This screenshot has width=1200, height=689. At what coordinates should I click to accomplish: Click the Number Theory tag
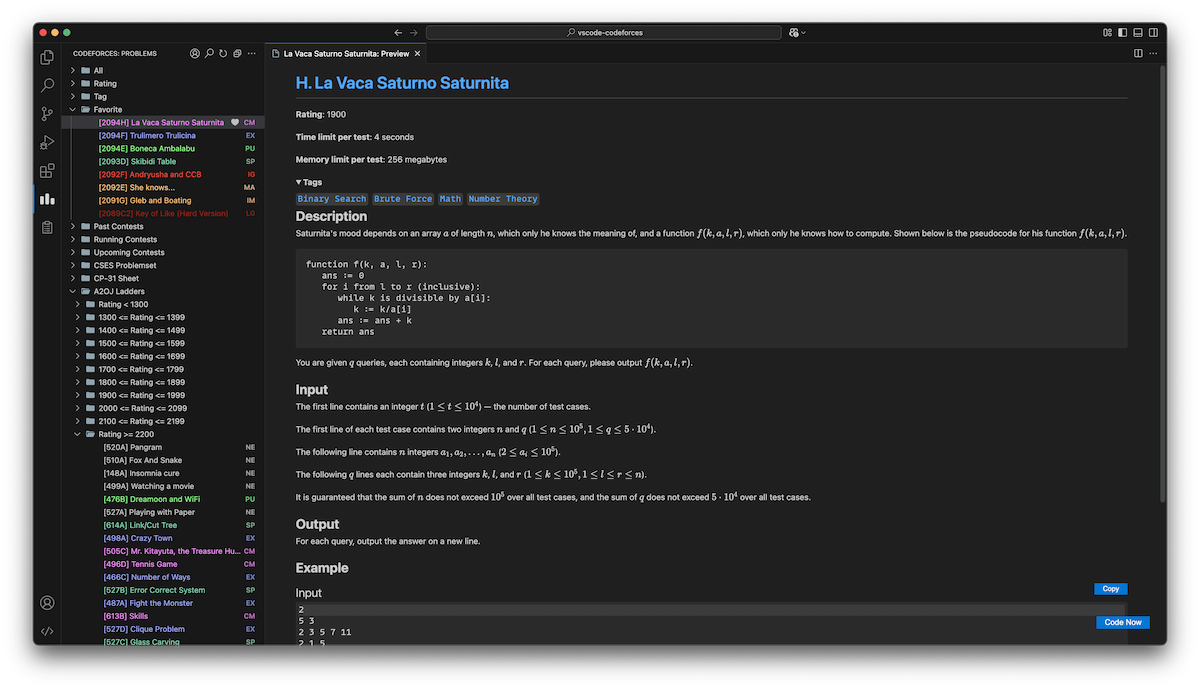[503, 199]
